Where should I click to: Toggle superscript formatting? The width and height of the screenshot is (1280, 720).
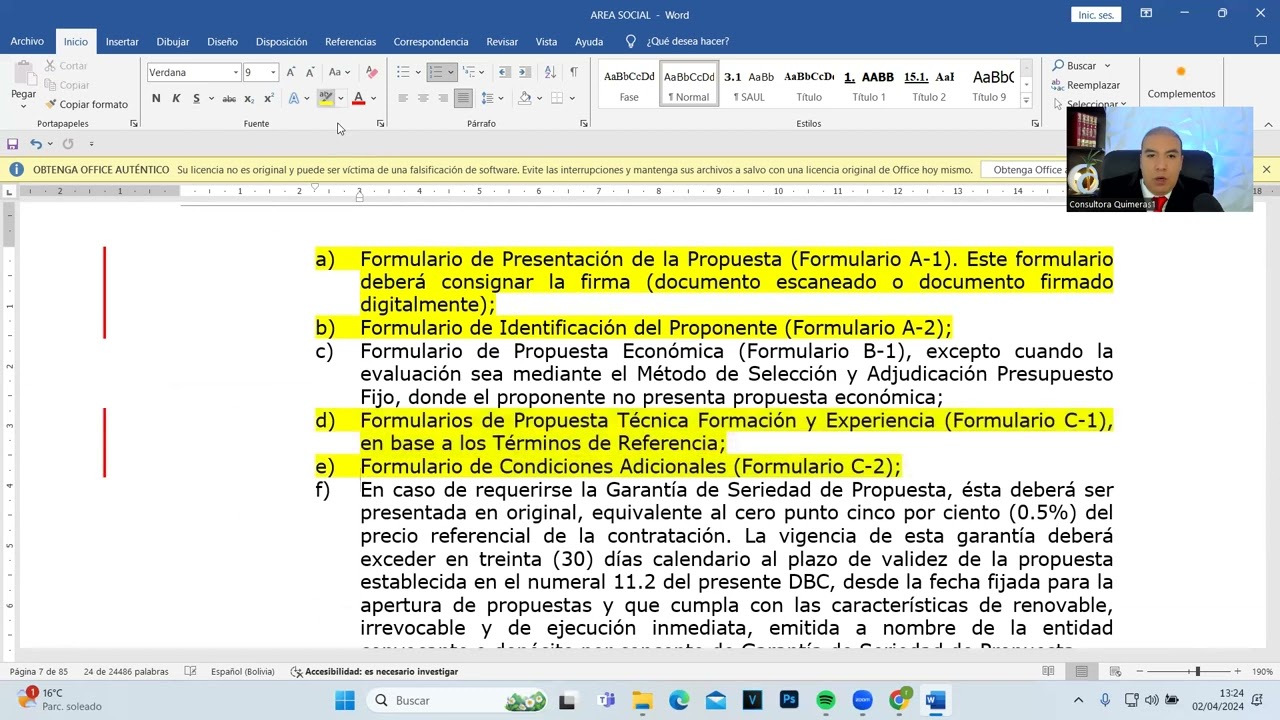click(268, 98)
